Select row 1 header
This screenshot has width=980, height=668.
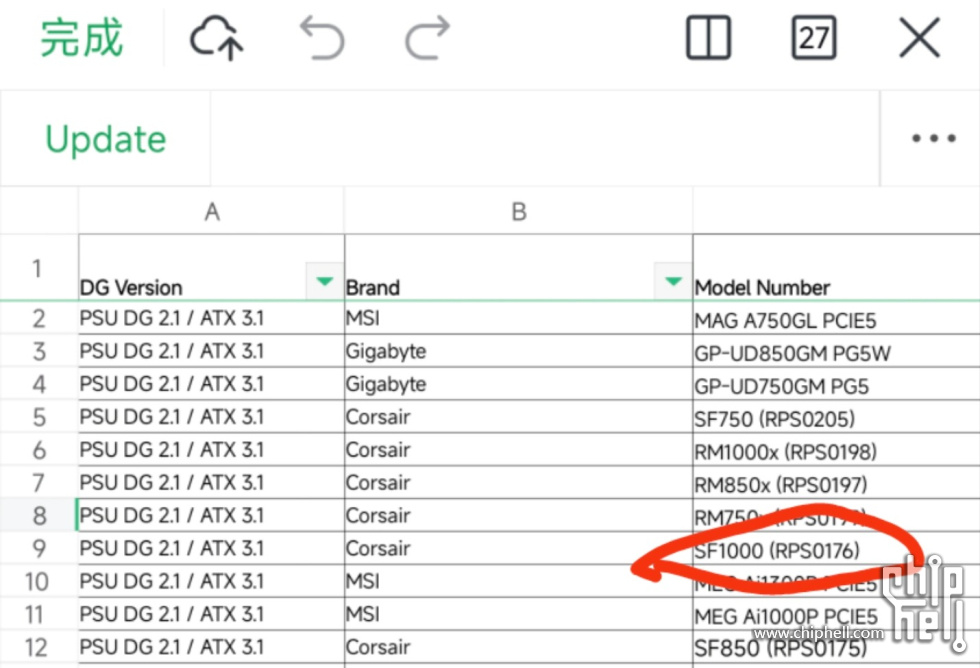pyautogui.click(x=39, y=268)
